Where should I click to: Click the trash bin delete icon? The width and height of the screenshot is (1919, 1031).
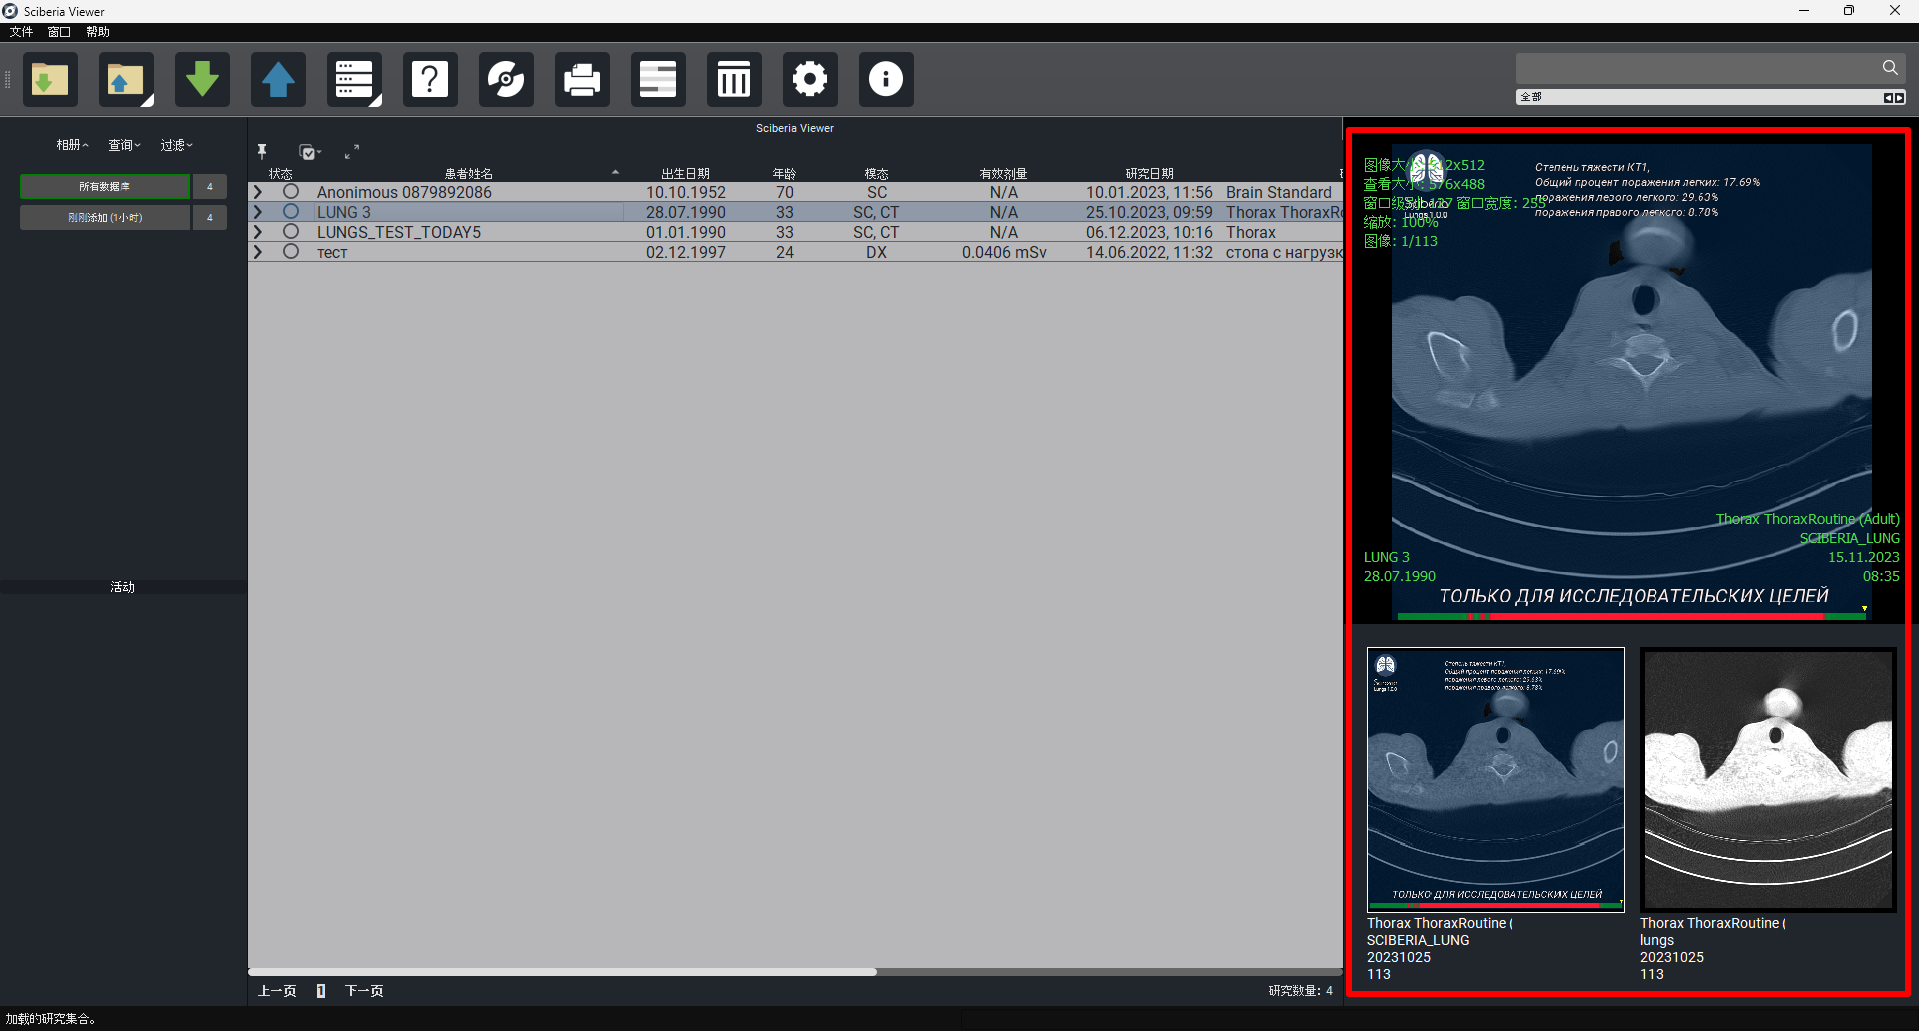[x=734, y=79]
